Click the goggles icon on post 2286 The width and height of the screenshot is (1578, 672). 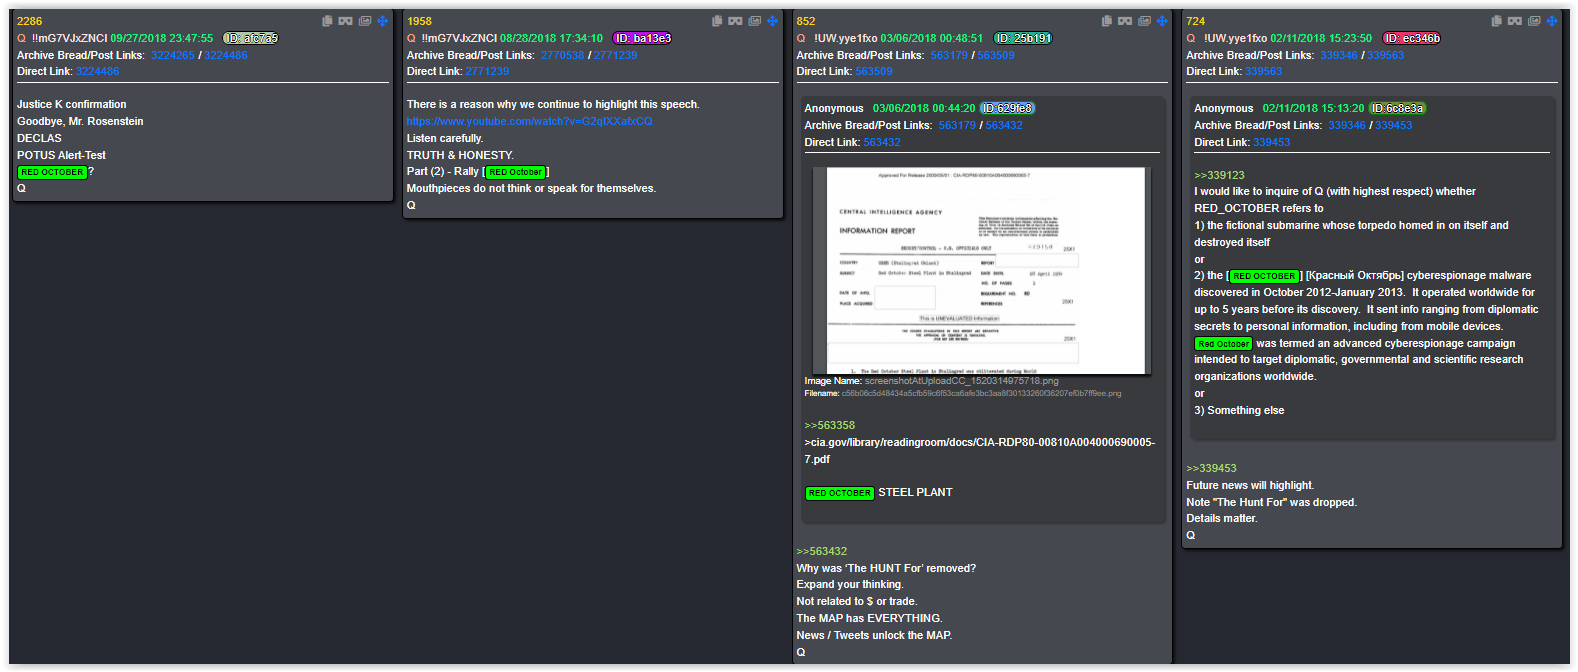[x=345, y=21]
